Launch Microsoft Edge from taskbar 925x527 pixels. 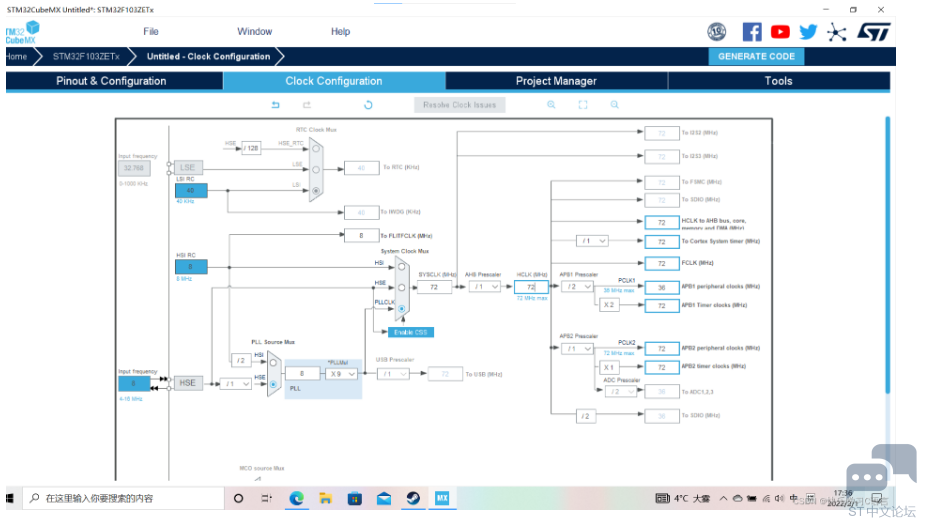click(x=296, y=499)
